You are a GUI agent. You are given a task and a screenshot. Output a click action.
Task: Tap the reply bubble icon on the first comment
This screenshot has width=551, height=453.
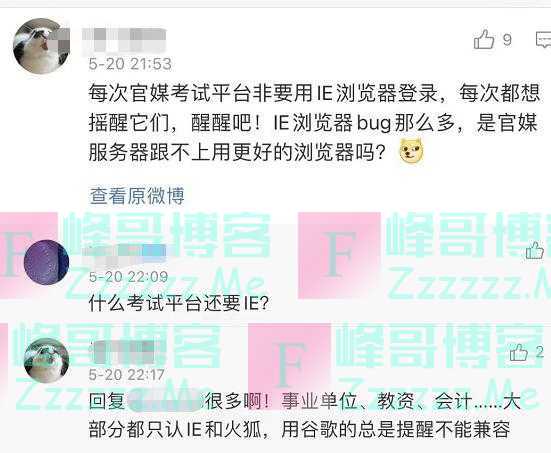543,39
